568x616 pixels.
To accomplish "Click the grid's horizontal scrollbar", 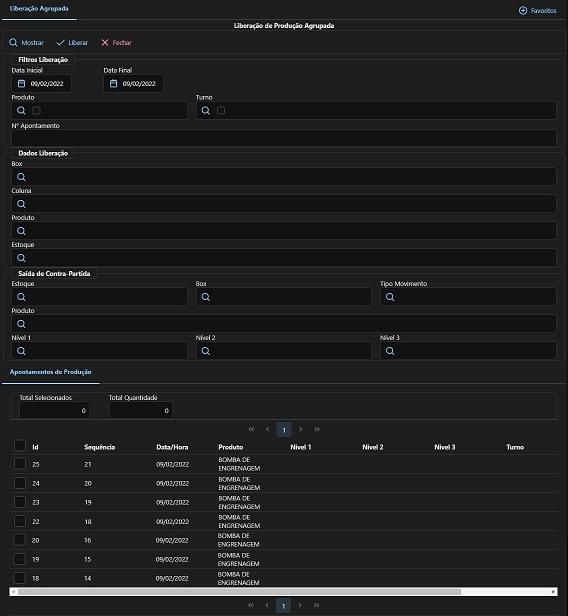I will pos(283,591).
